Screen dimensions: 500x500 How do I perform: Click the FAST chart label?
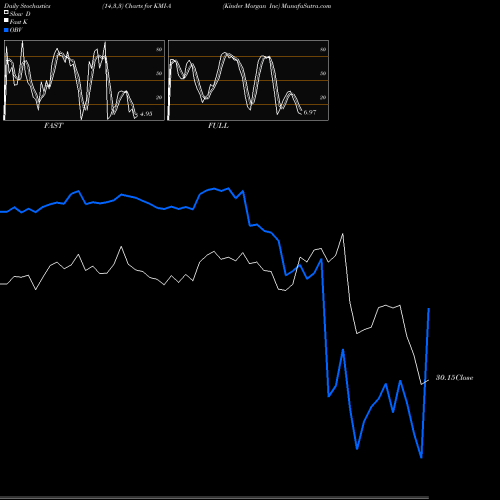coord(53,125)
